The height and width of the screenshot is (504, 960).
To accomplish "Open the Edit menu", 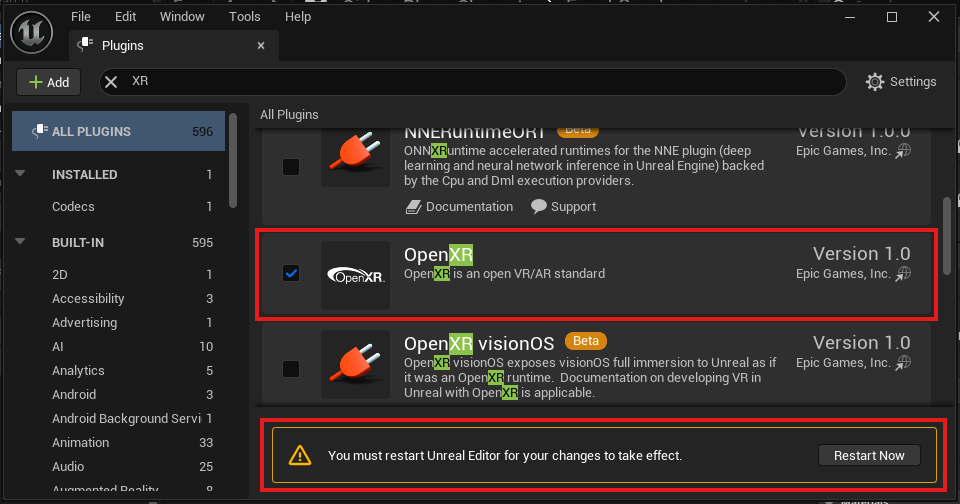I will coord(126,17).
